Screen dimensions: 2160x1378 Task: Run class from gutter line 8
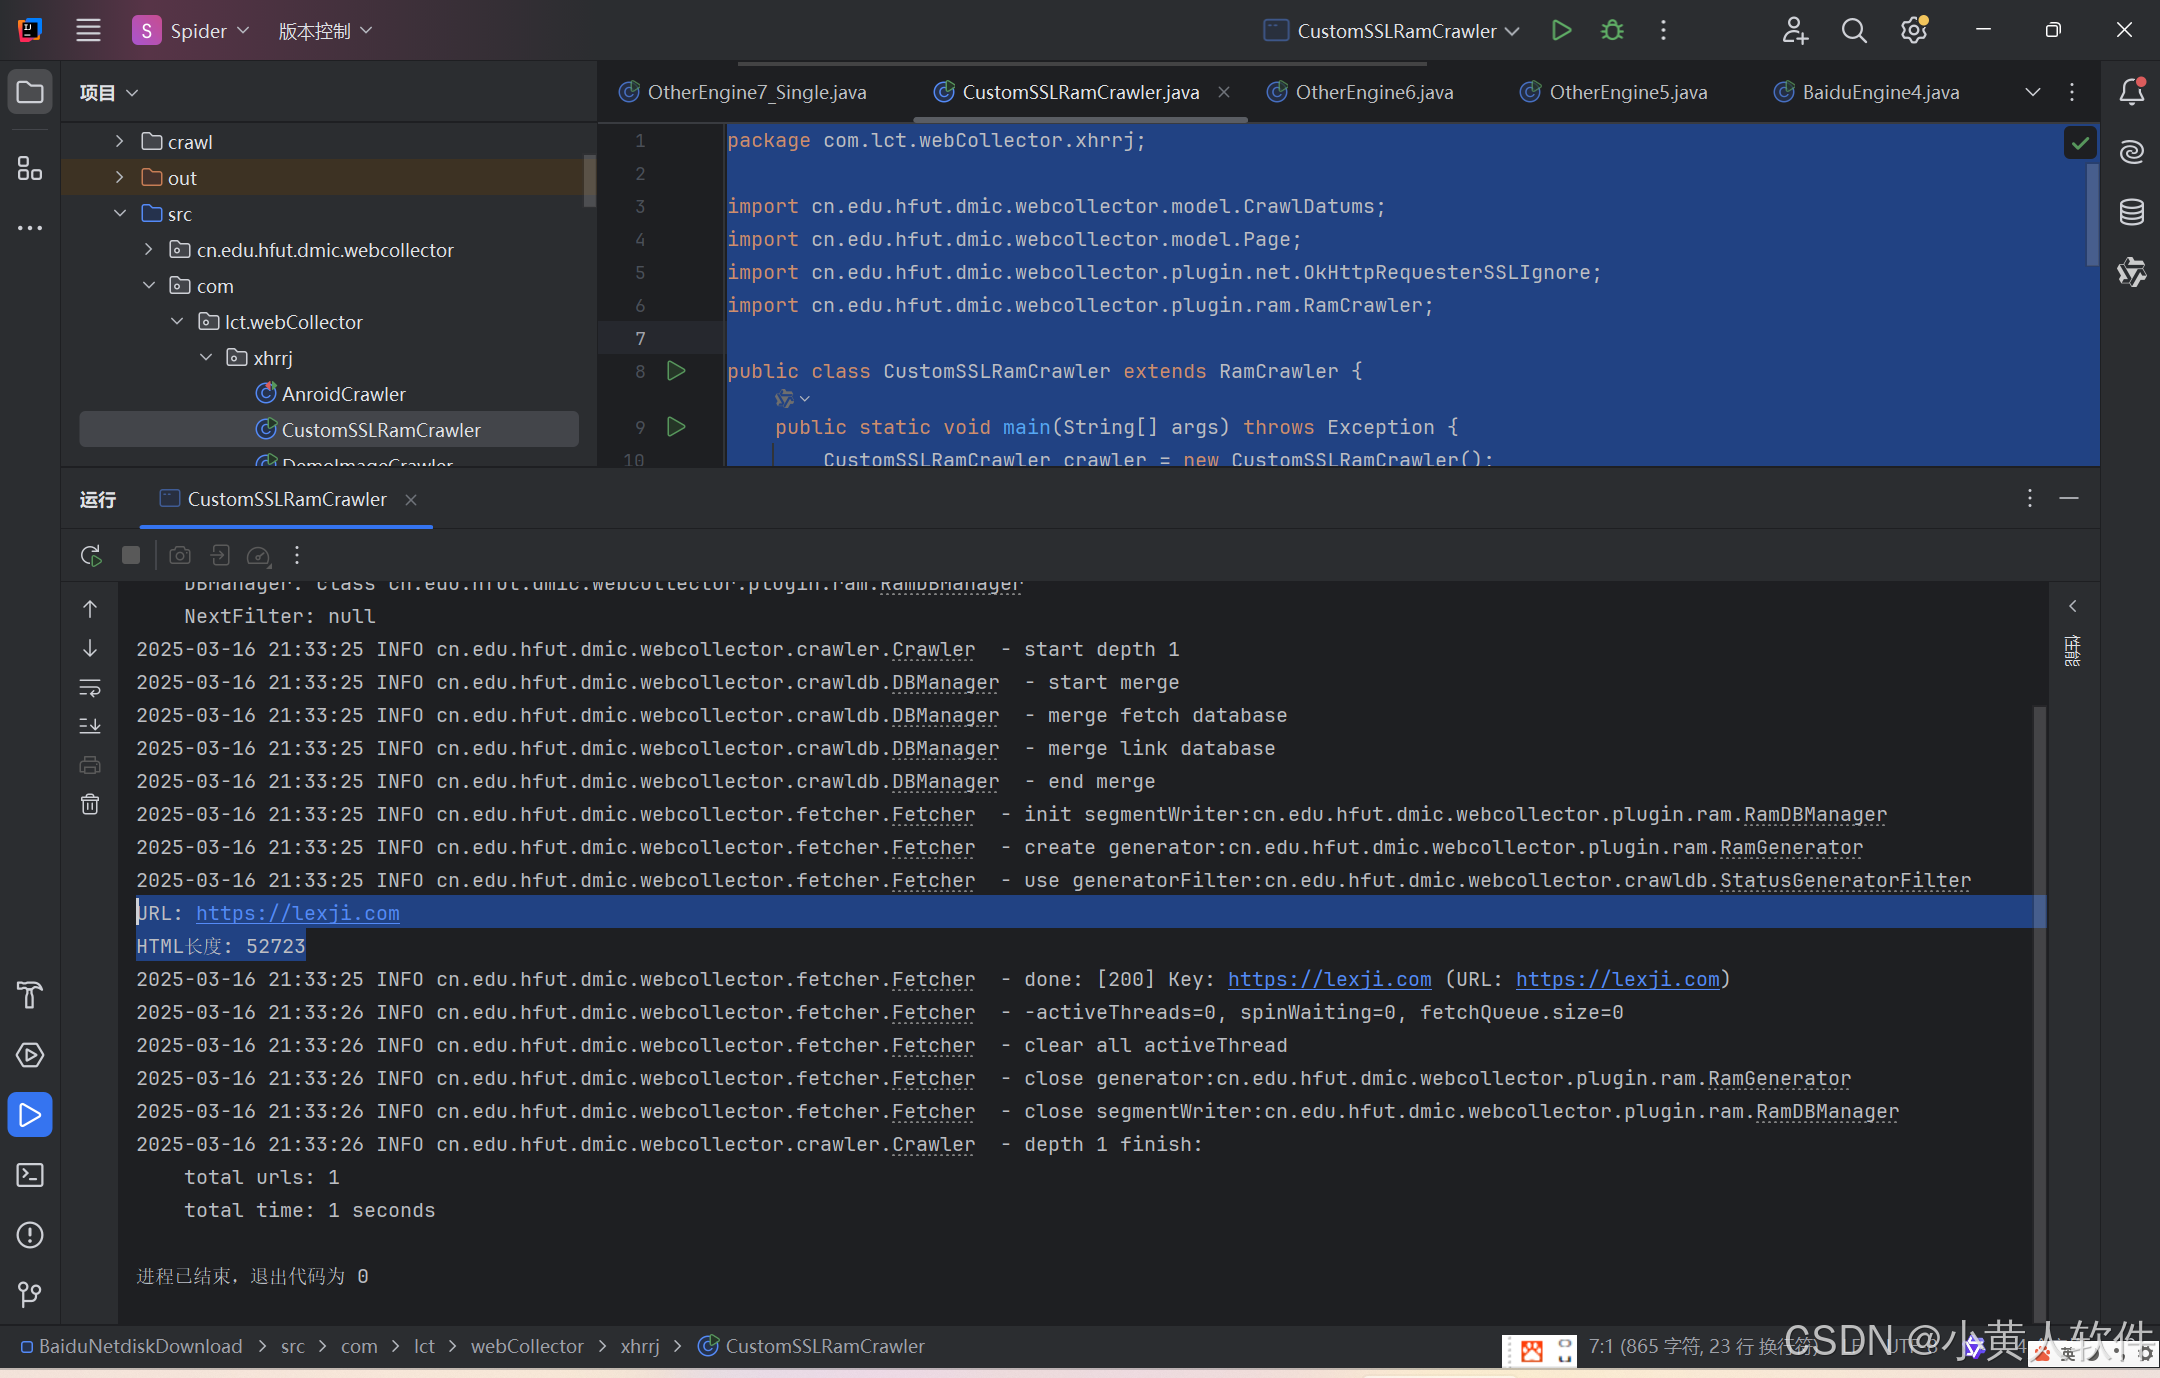[x=676, y=371]
